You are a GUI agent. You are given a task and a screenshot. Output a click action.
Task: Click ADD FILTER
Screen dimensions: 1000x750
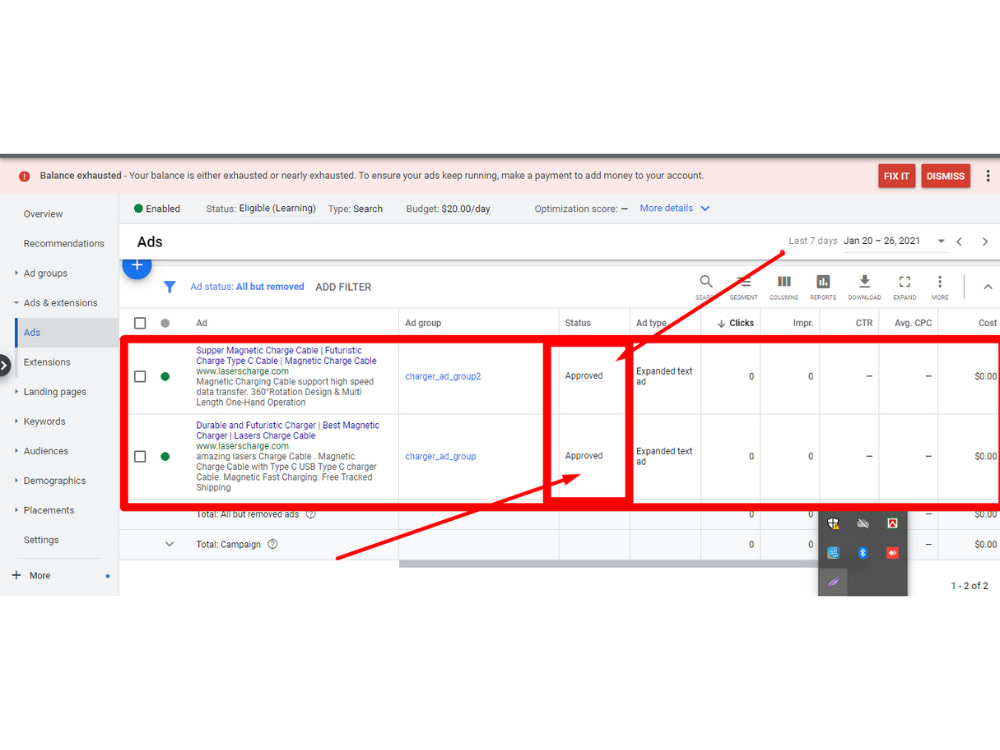[x=343, y=287]
